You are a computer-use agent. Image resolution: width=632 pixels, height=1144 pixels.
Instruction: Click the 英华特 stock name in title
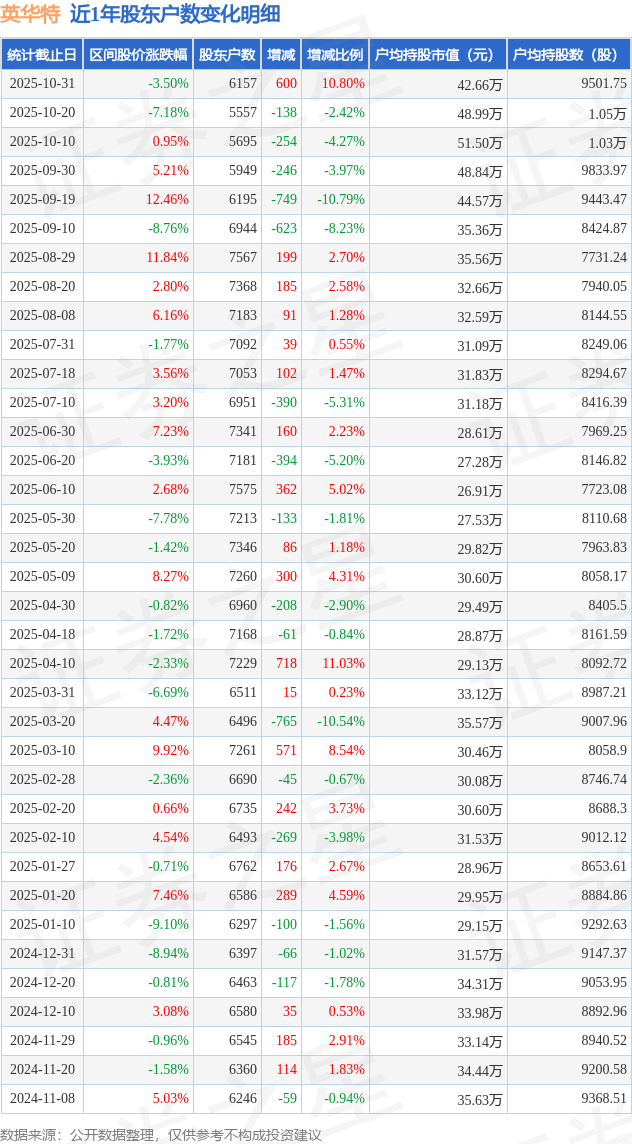coord(30,14)
